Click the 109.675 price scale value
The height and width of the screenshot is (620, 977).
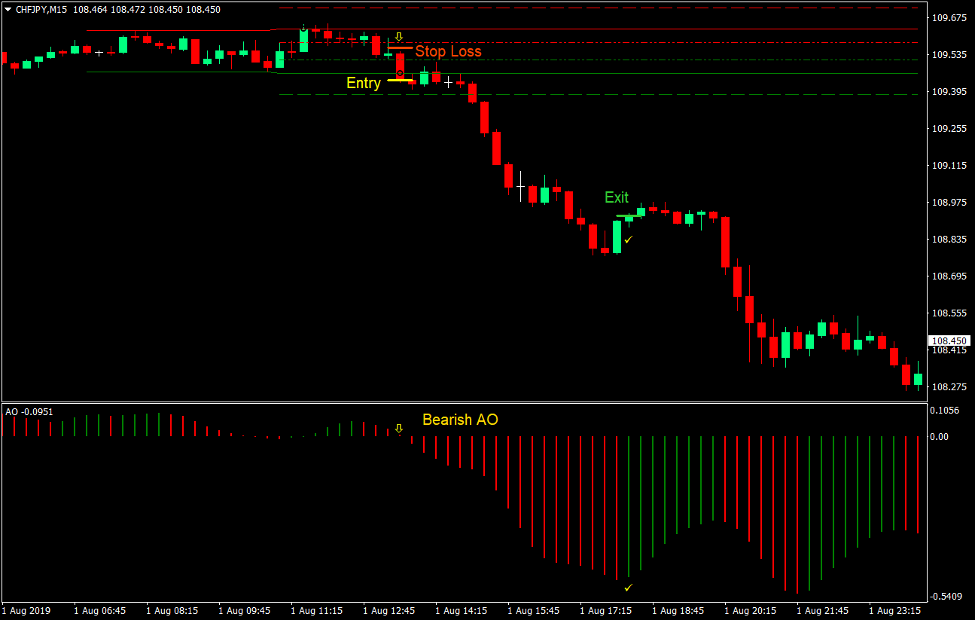pos(948,16)
